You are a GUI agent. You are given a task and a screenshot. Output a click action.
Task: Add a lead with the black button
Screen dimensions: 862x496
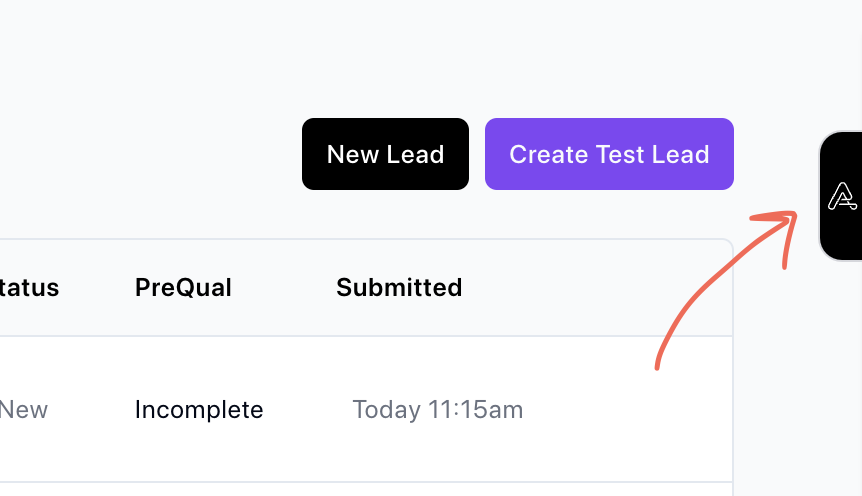point(385,154)
